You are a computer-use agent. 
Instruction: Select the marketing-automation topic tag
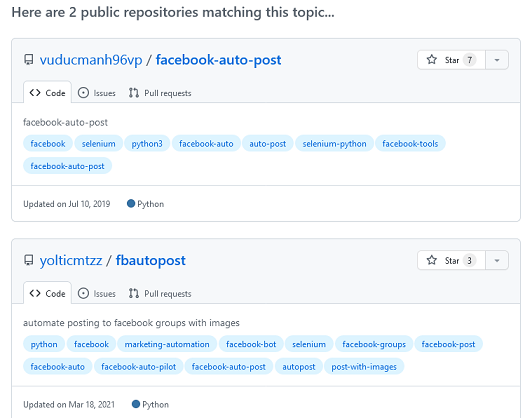(x=167, y=344)
